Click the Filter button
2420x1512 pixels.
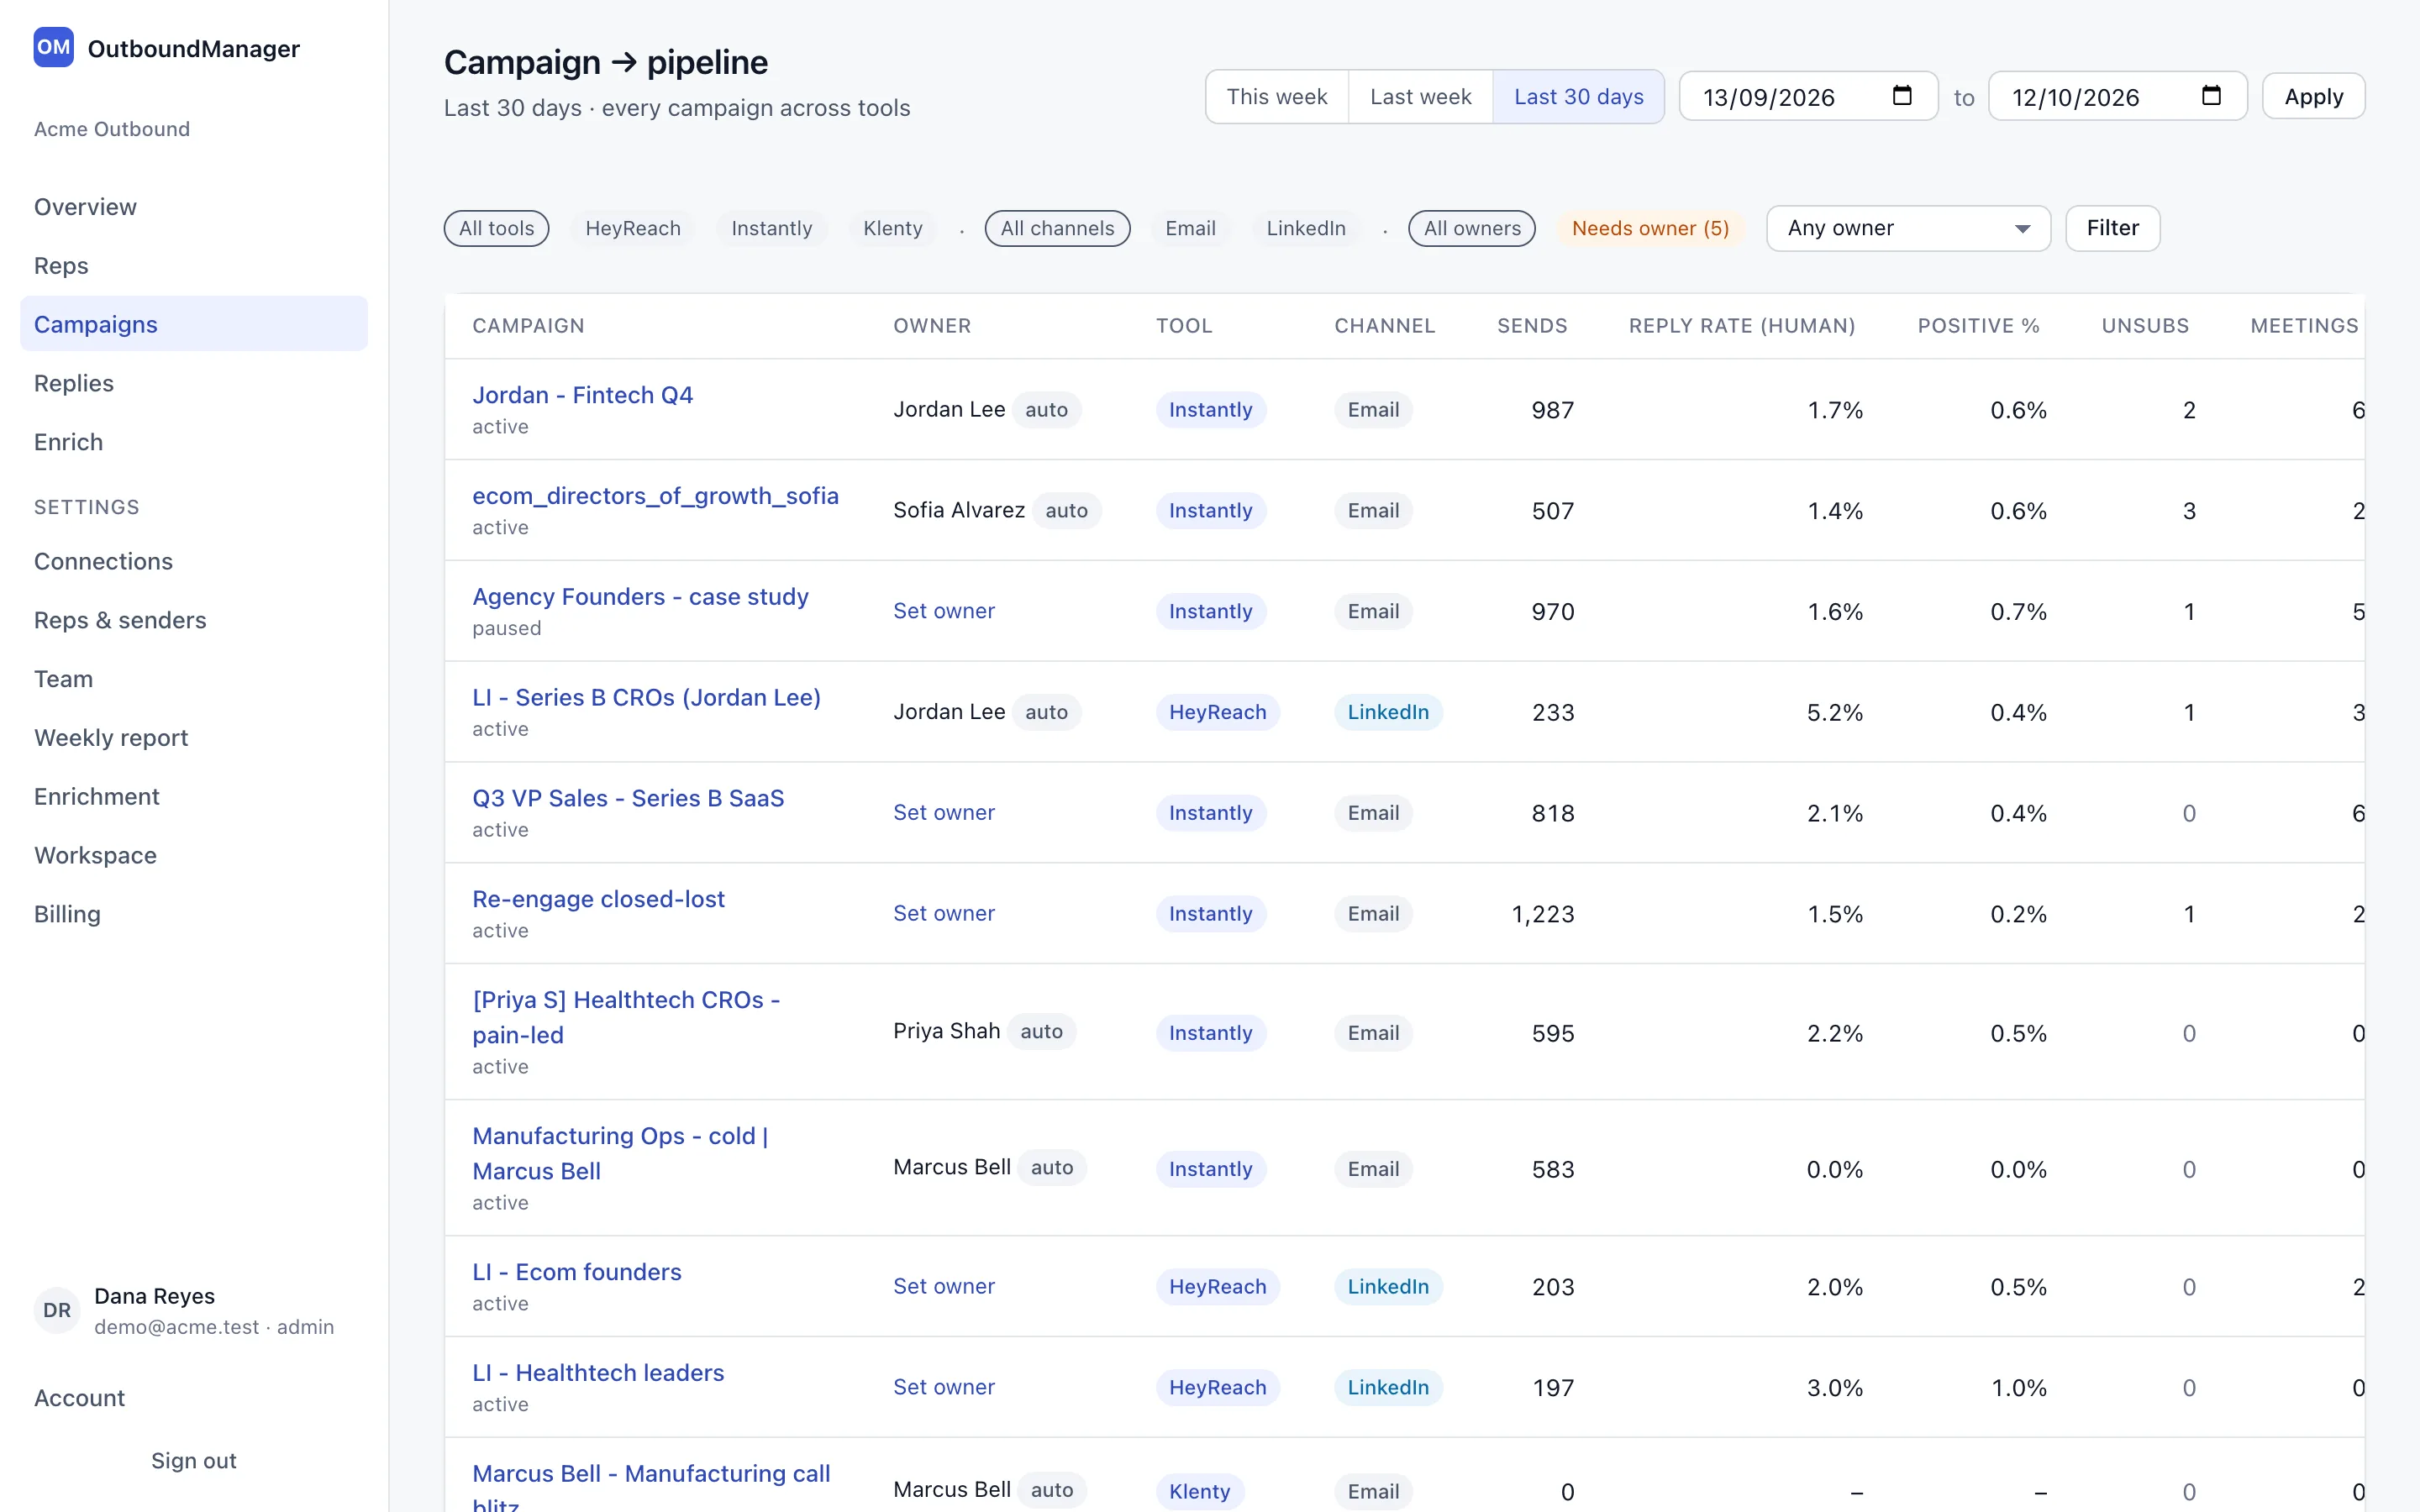point(2112,228)
